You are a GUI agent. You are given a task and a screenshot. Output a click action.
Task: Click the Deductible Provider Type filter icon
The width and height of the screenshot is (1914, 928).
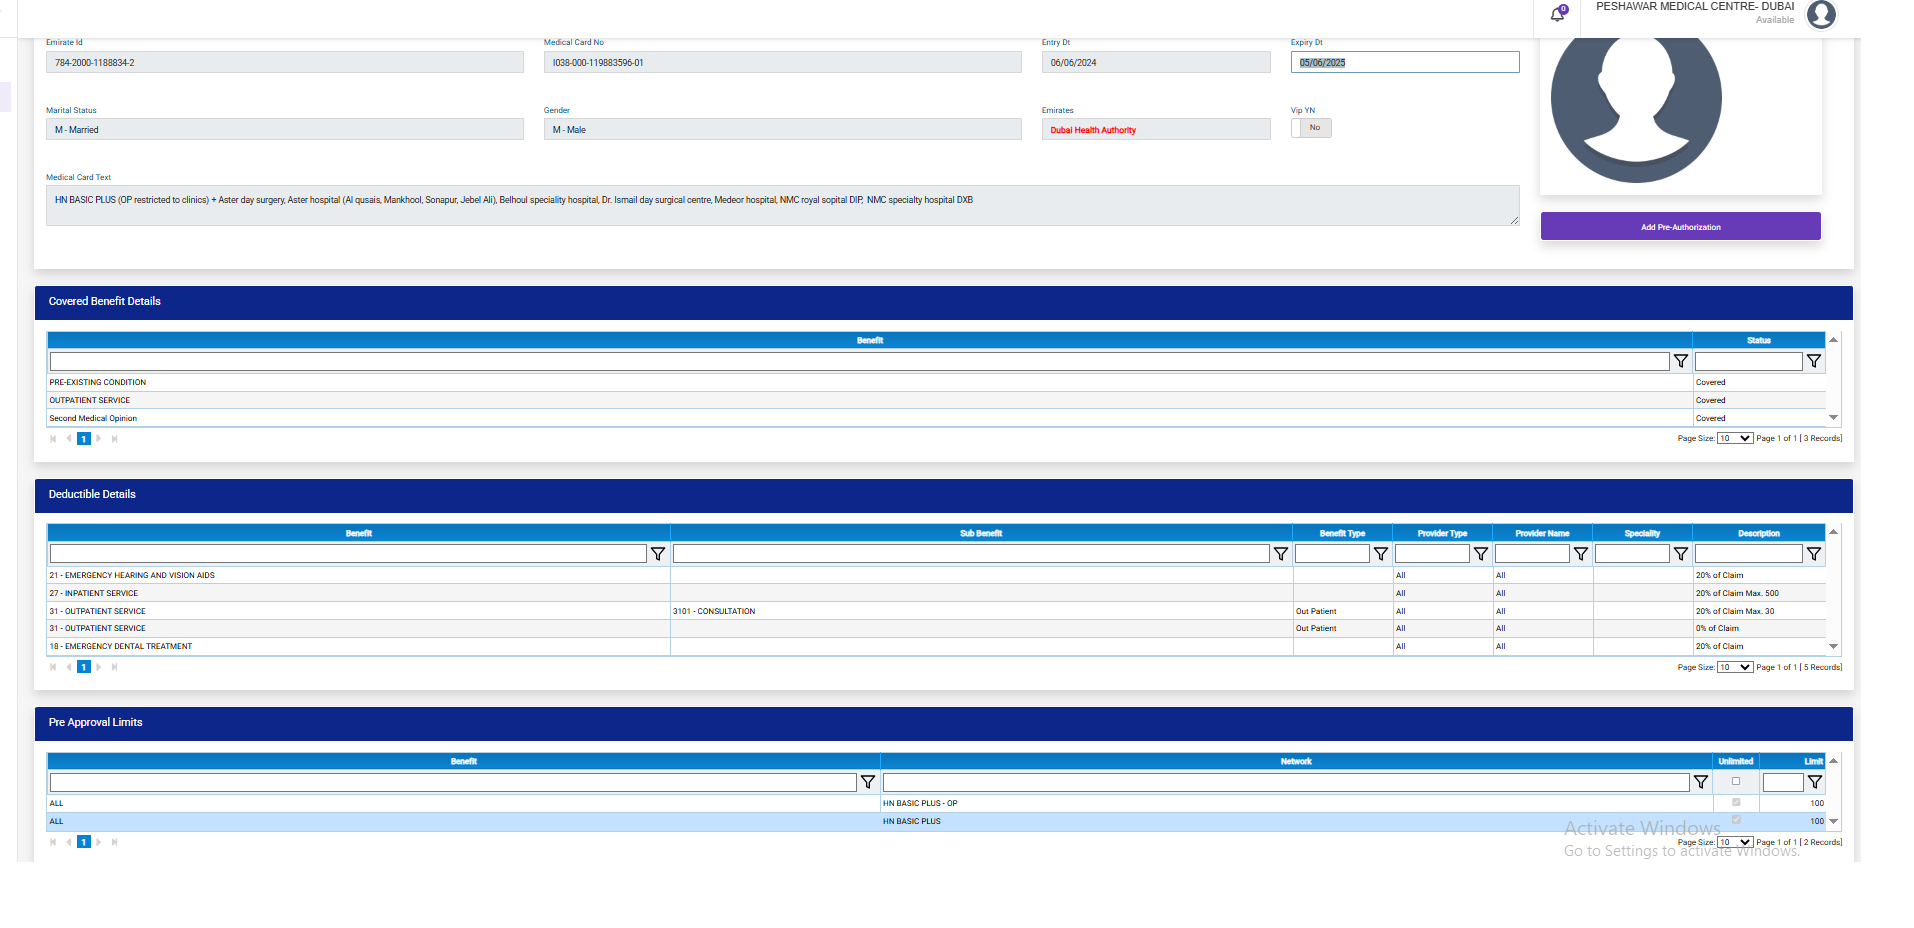[x=1481, y=554]
